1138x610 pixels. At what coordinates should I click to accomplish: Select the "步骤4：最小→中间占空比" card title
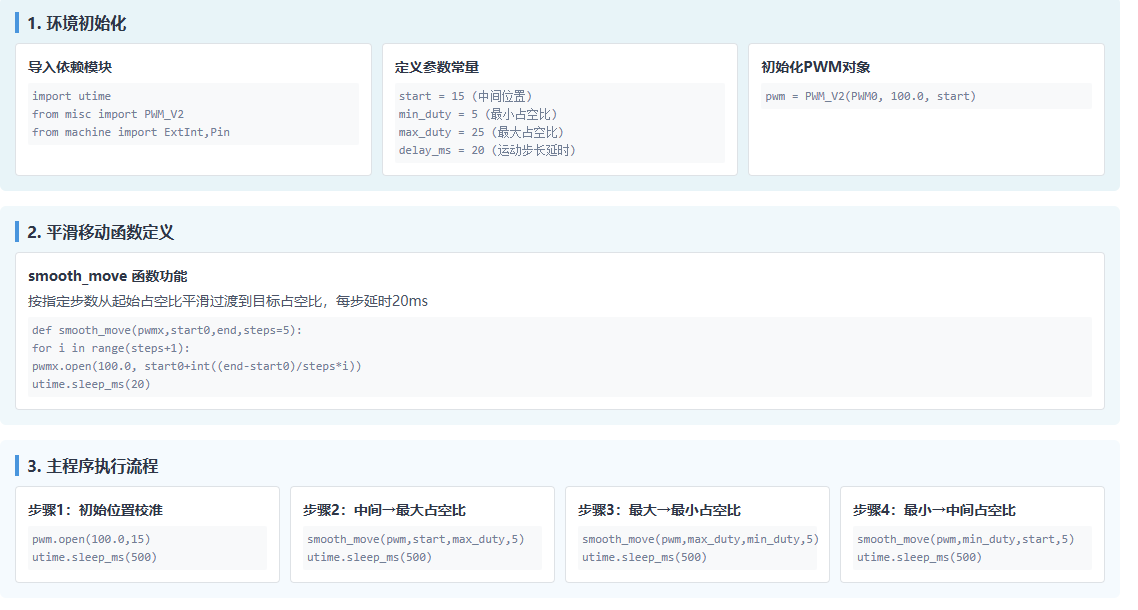[x=934, y=510]
